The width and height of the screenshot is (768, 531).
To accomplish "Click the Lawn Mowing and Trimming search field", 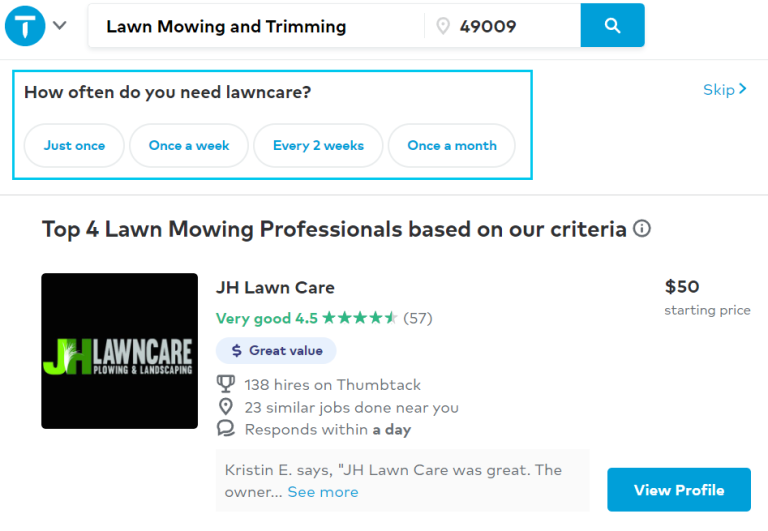I will coord(256,26).
